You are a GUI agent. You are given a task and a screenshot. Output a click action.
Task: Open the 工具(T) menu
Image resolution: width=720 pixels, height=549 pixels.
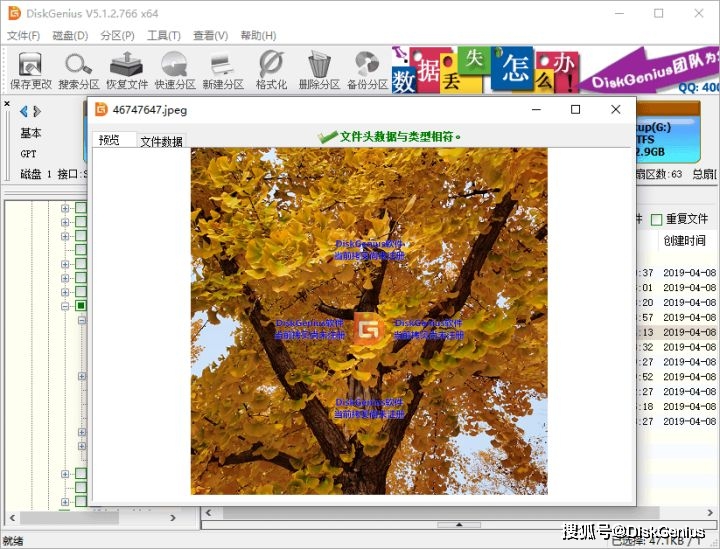pos(164,35)
